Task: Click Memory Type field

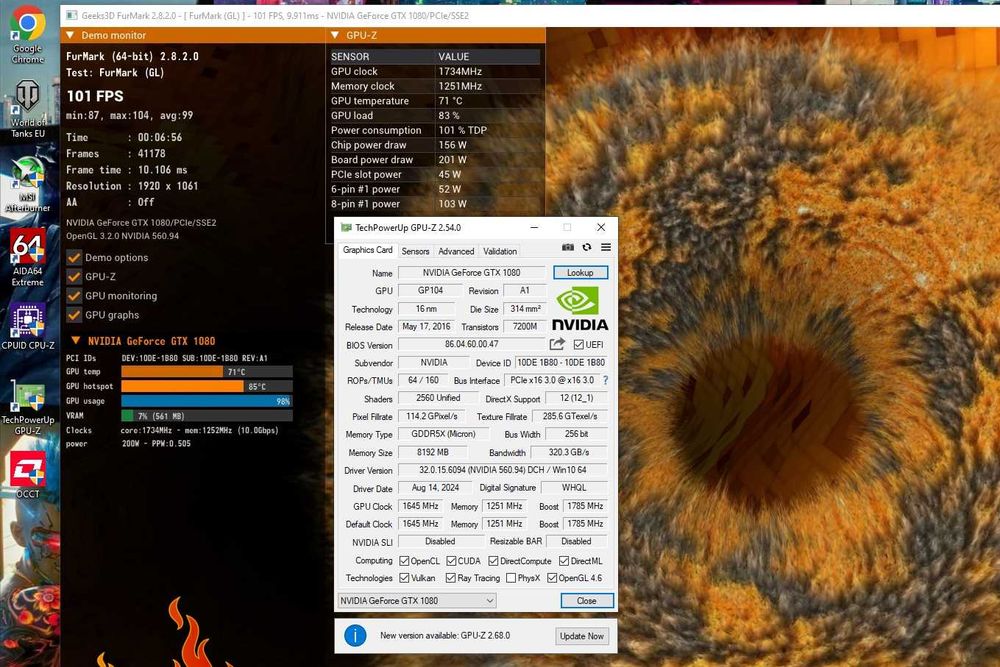Action: [x=443, y=434]
